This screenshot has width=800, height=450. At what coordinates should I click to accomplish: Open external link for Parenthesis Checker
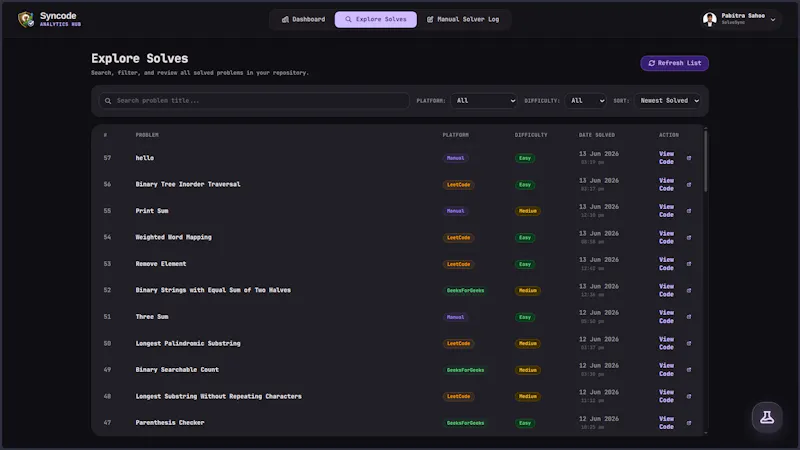pos(689,423)
